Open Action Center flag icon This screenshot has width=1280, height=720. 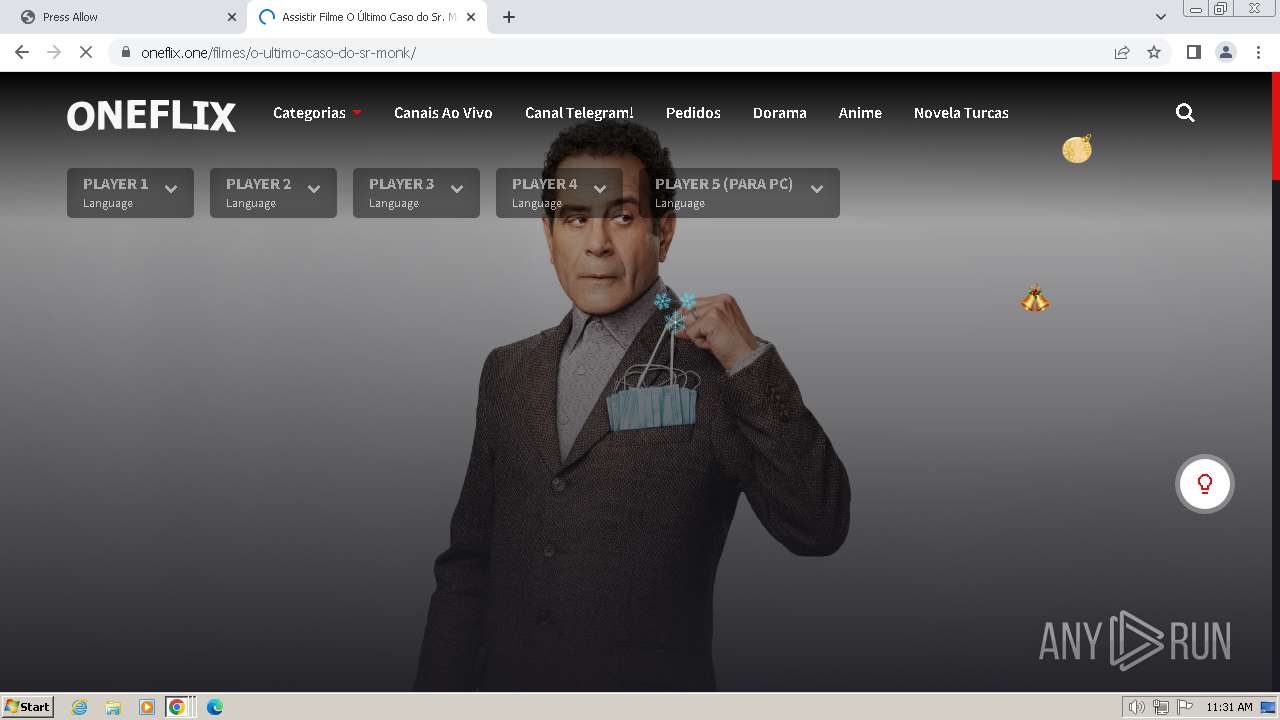pyautogui.click(x=1185, y=707)
